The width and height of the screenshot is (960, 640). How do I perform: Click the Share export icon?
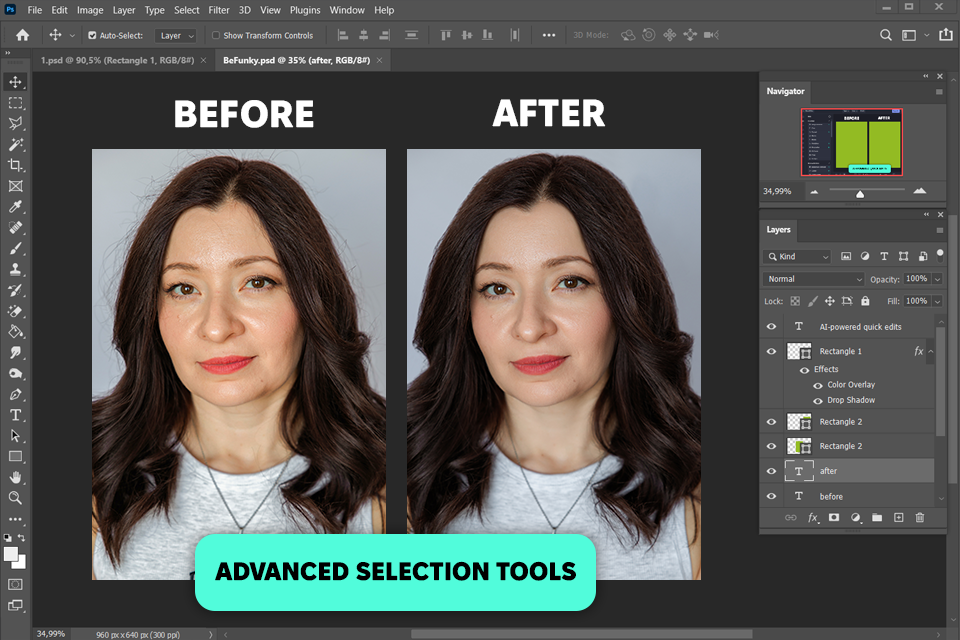(946, 34)
